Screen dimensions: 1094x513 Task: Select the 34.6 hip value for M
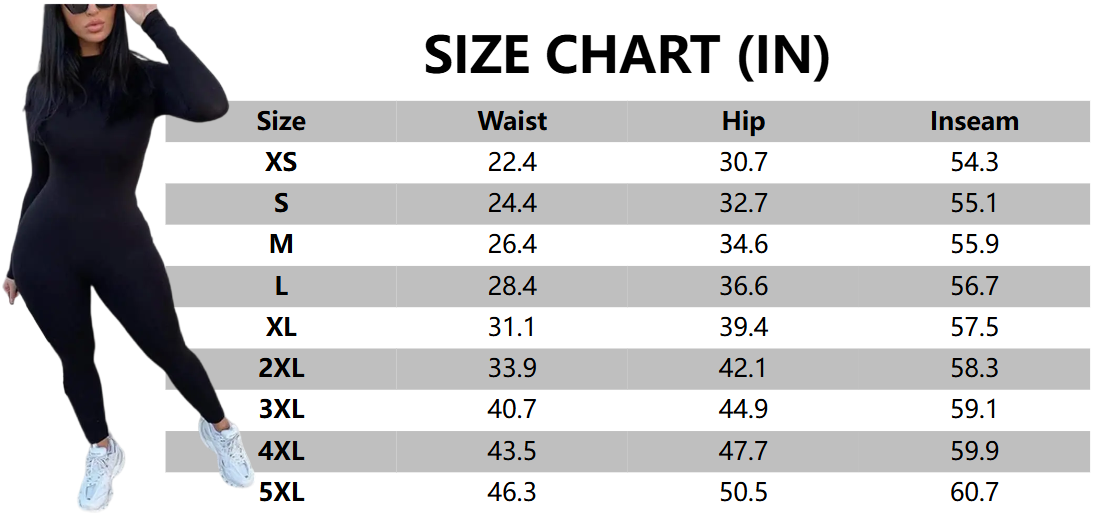click(743, 244)
